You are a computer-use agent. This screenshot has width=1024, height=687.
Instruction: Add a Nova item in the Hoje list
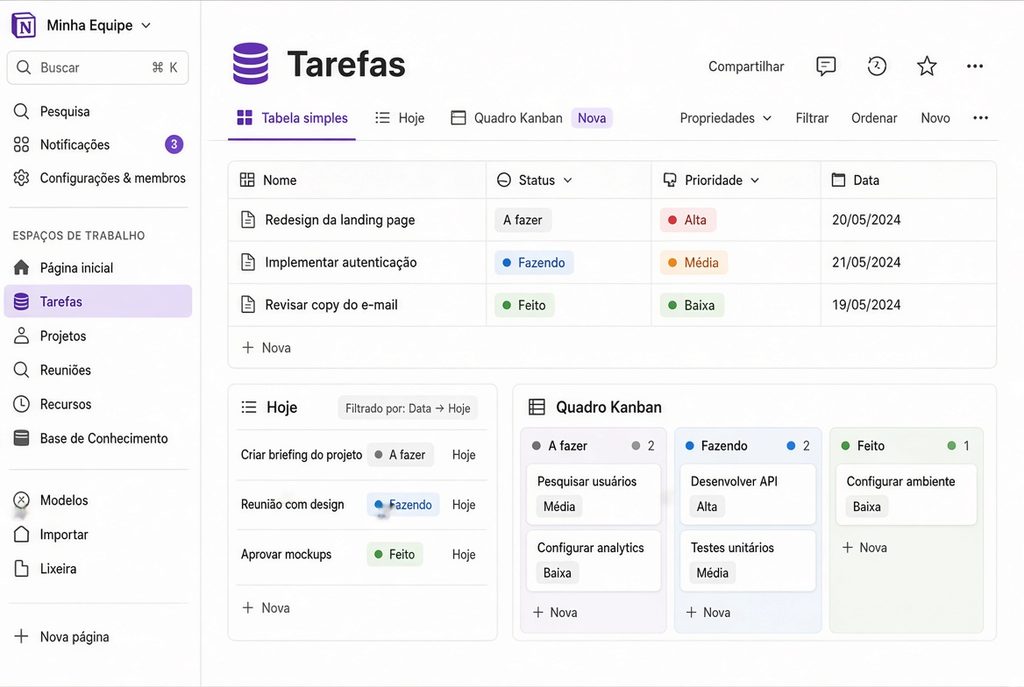click(x=266, y=608)
